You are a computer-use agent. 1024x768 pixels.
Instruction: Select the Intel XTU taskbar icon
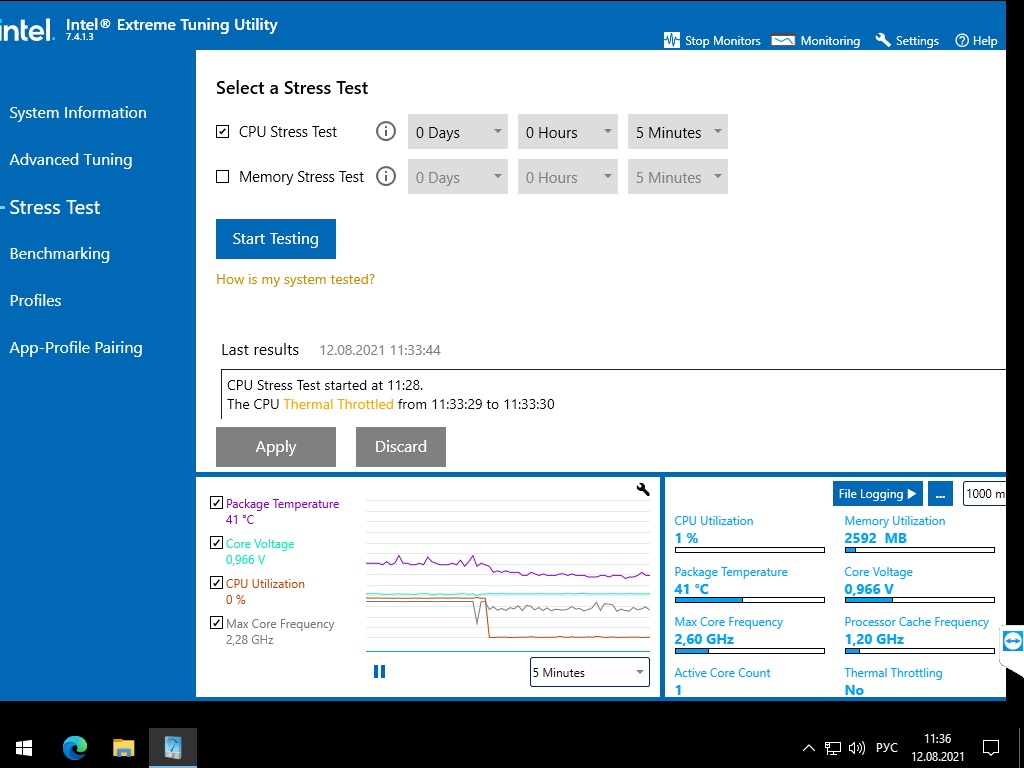(173, 748)
